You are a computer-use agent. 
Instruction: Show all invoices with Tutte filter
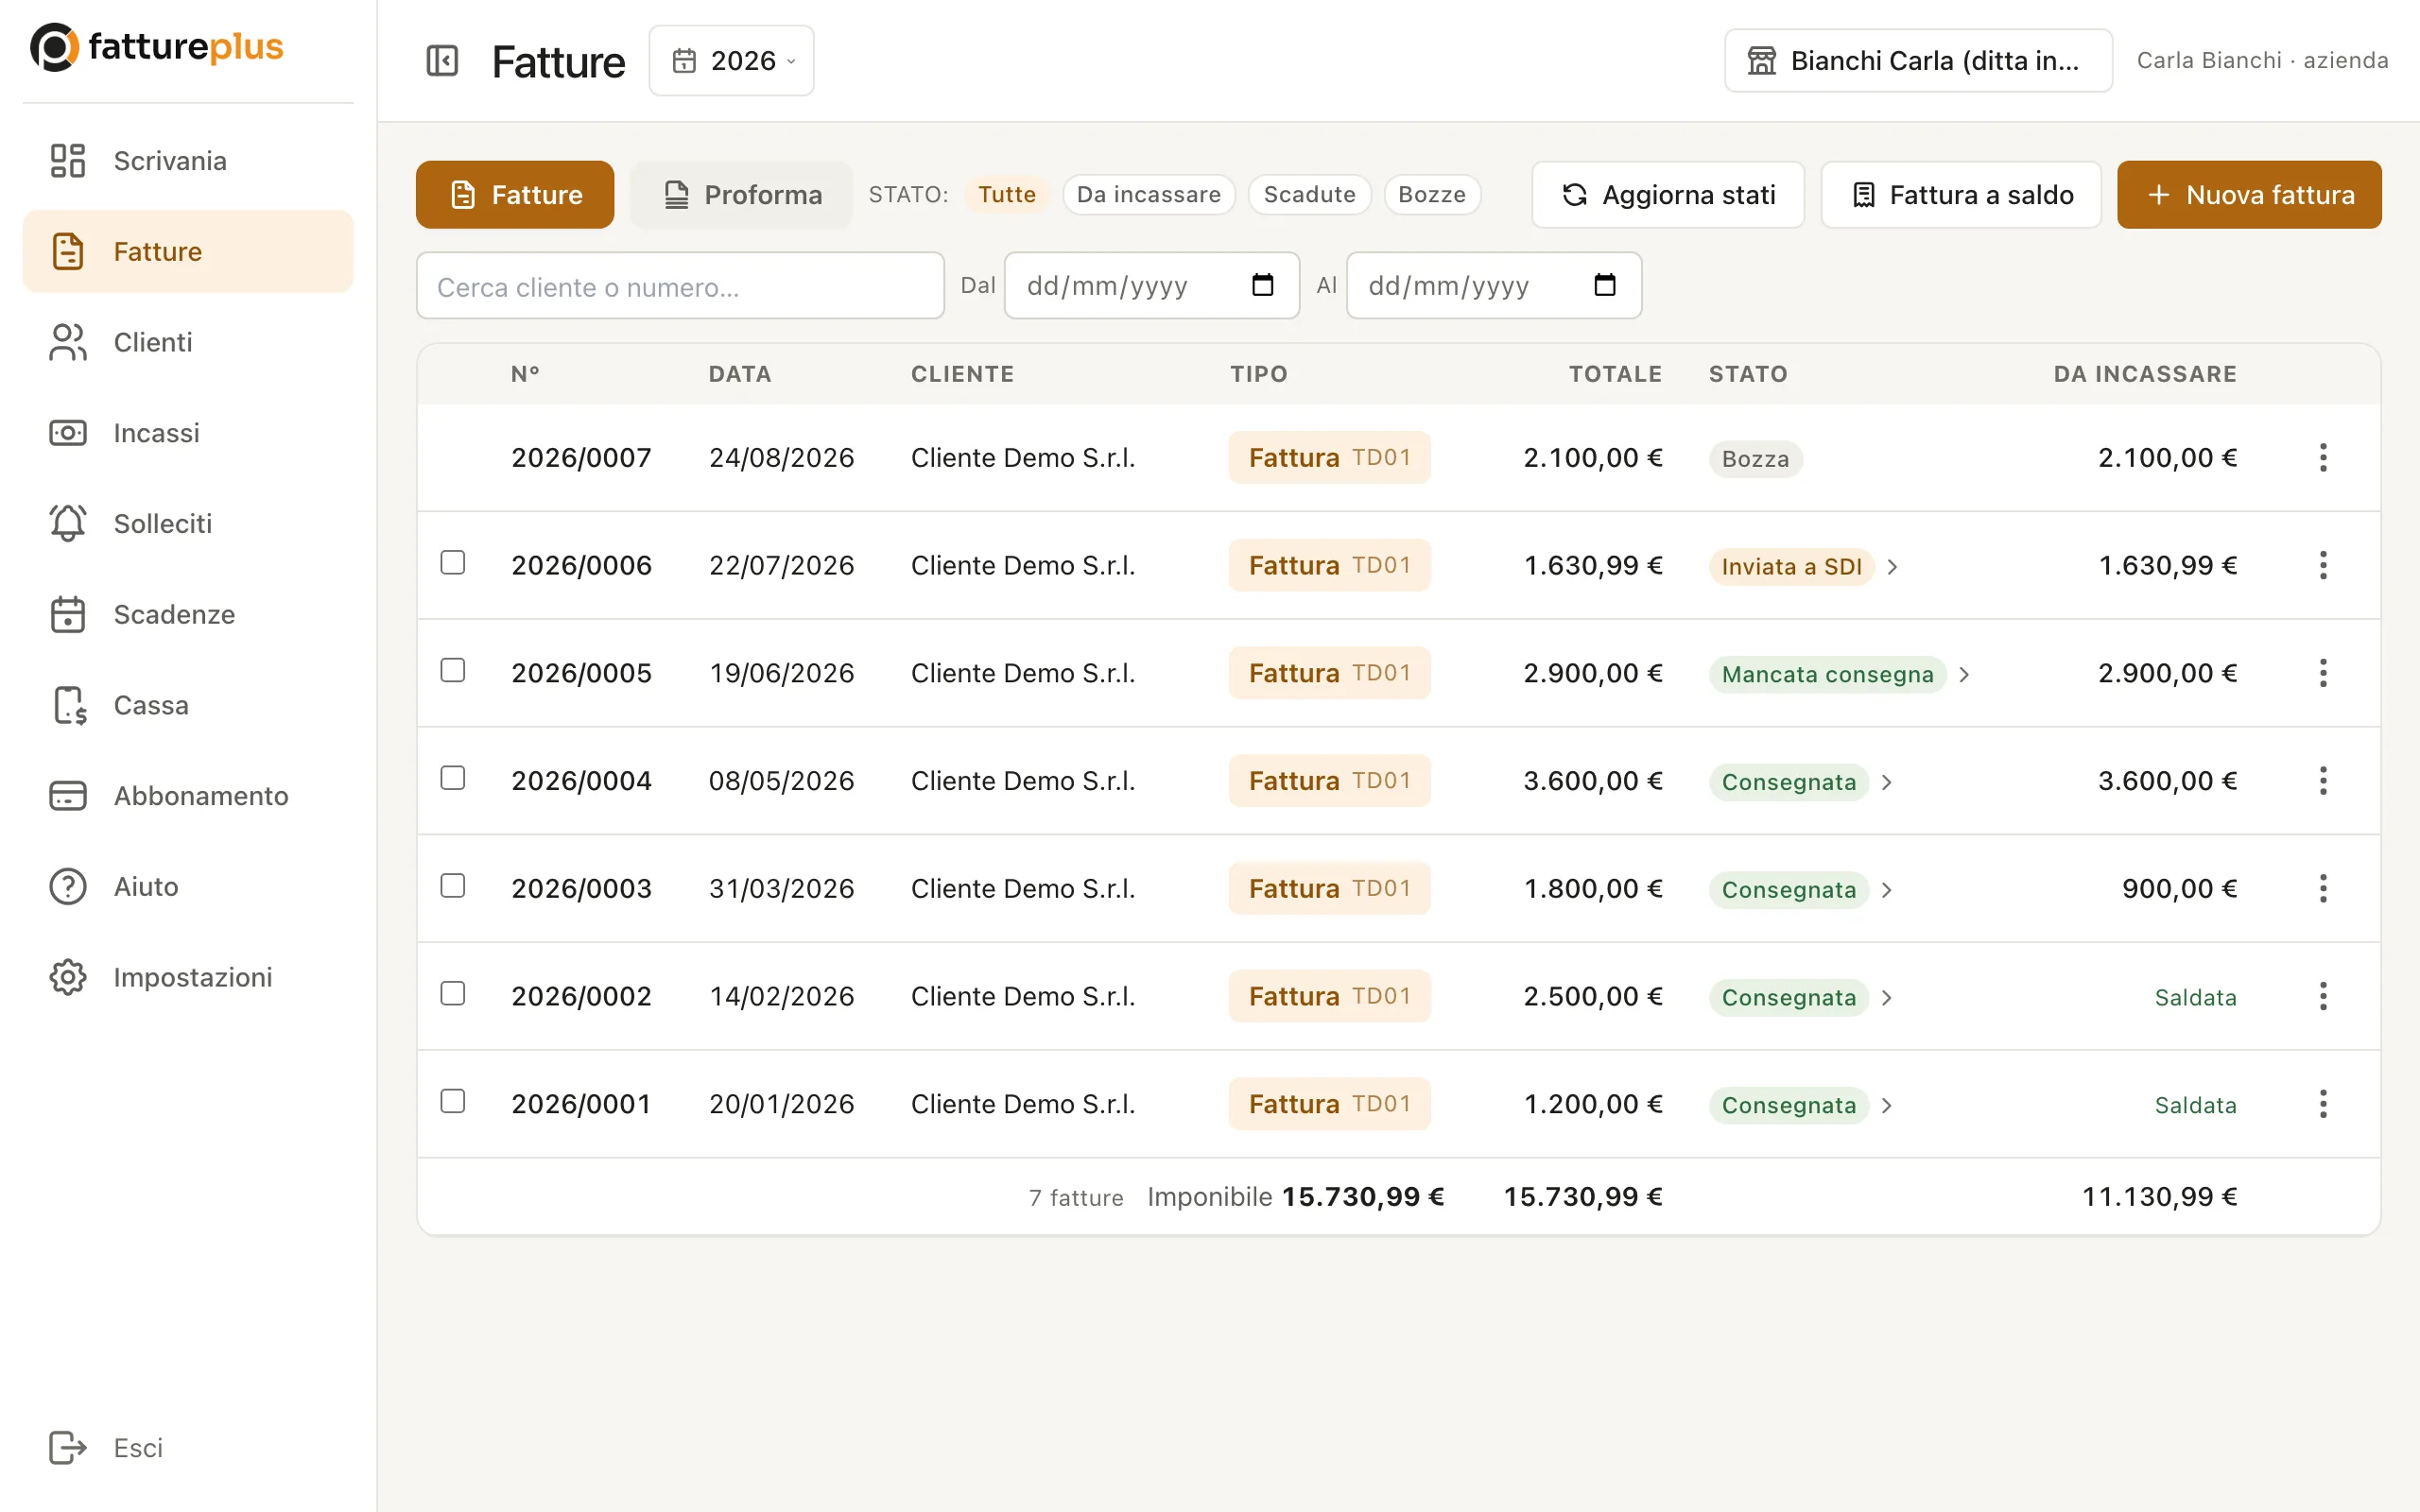[1006, 195]
